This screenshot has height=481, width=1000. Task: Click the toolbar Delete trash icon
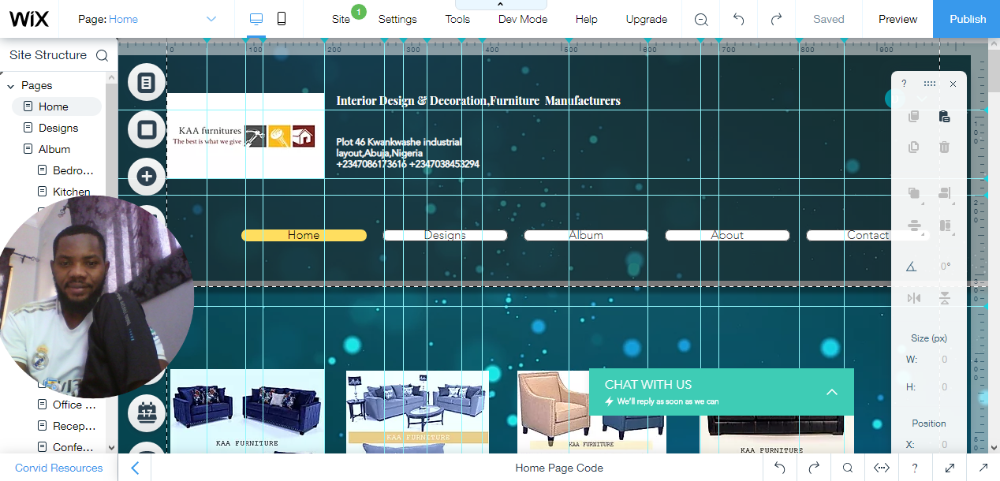coord(945,147)
